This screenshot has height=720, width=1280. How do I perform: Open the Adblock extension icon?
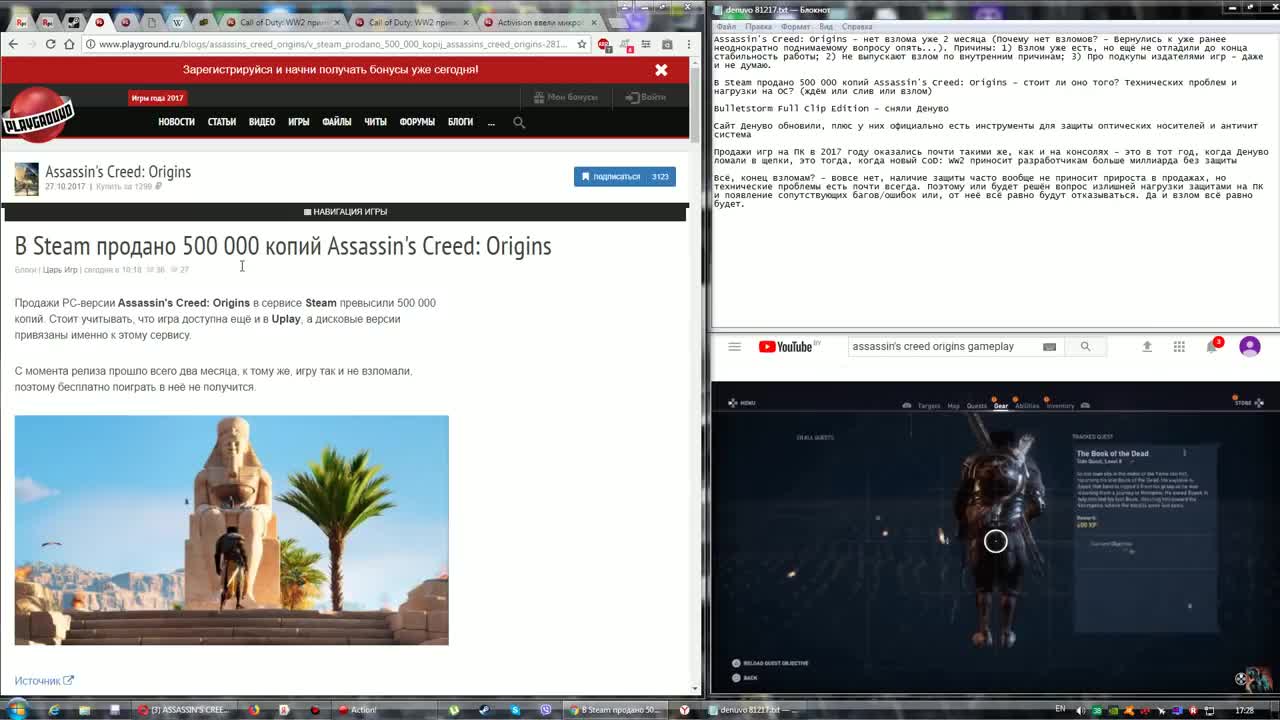click(604, 44)
